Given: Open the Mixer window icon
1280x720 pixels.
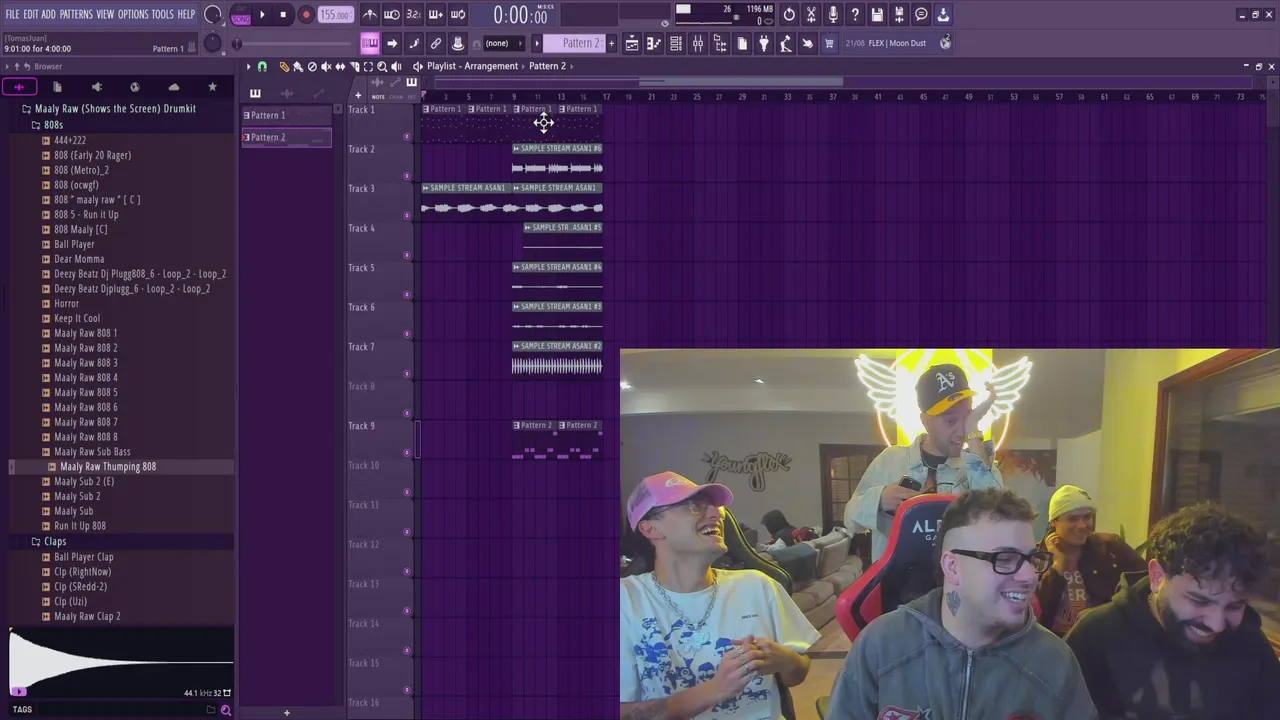Looking at the screenshot, I should pos(698,43).
